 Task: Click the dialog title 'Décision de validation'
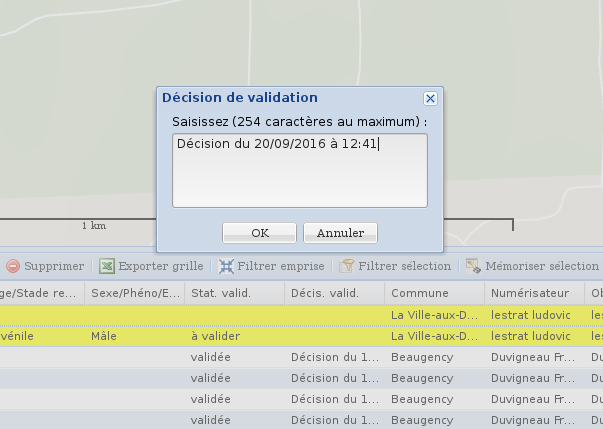pos(240,98)
